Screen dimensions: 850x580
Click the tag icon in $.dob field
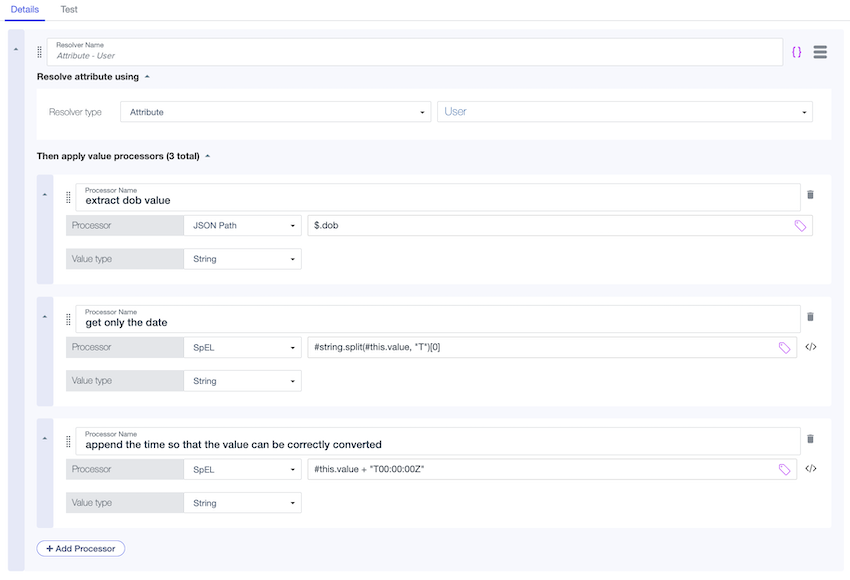800,225
